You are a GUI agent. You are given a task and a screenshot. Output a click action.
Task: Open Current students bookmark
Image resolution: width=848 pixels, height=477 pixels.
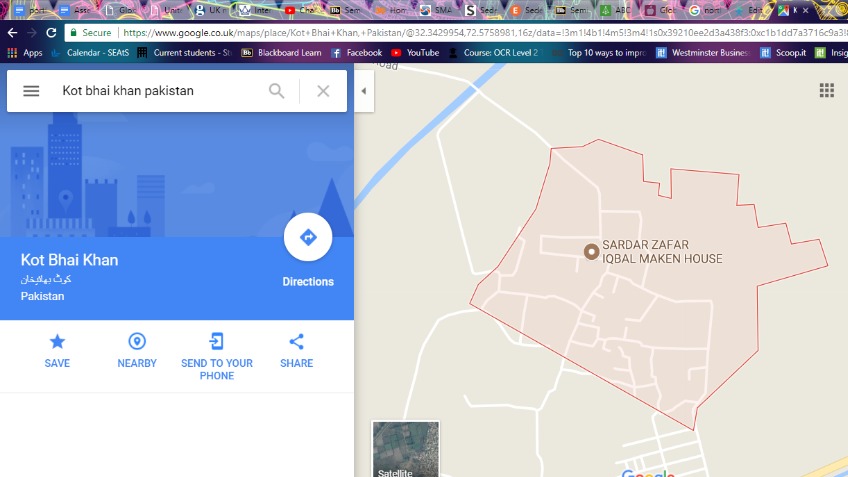184,52
